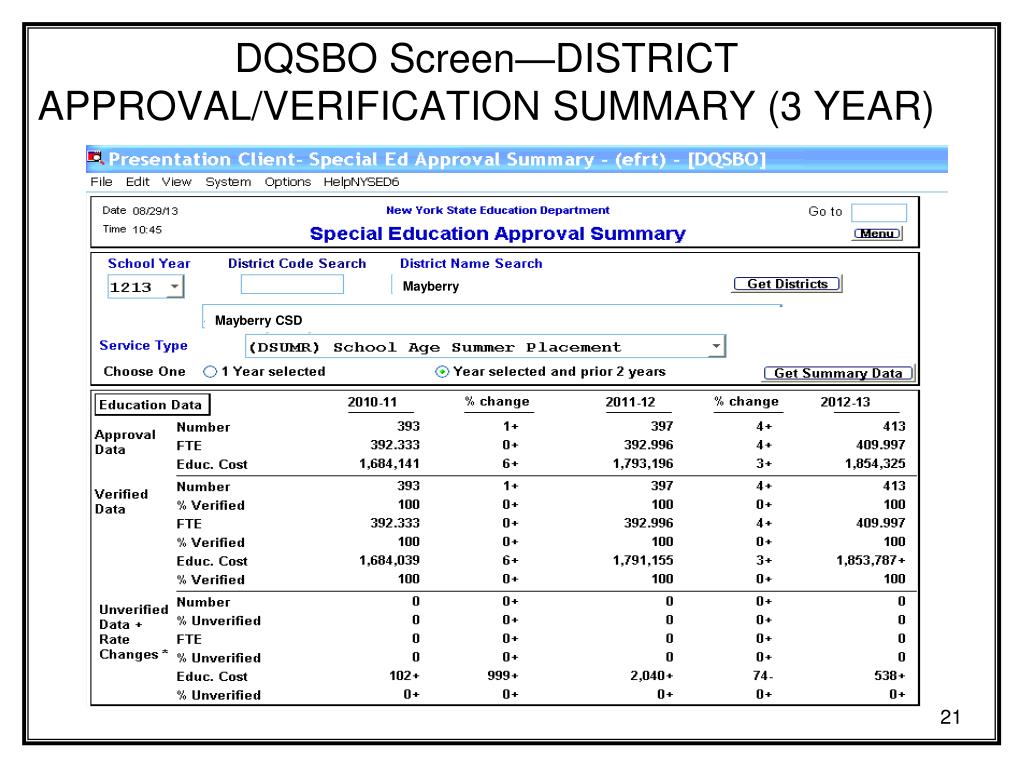This screenshot has width=1024, height=768.
Task: Click the Special Education Approval Summary title
Action: pos(498,234)
